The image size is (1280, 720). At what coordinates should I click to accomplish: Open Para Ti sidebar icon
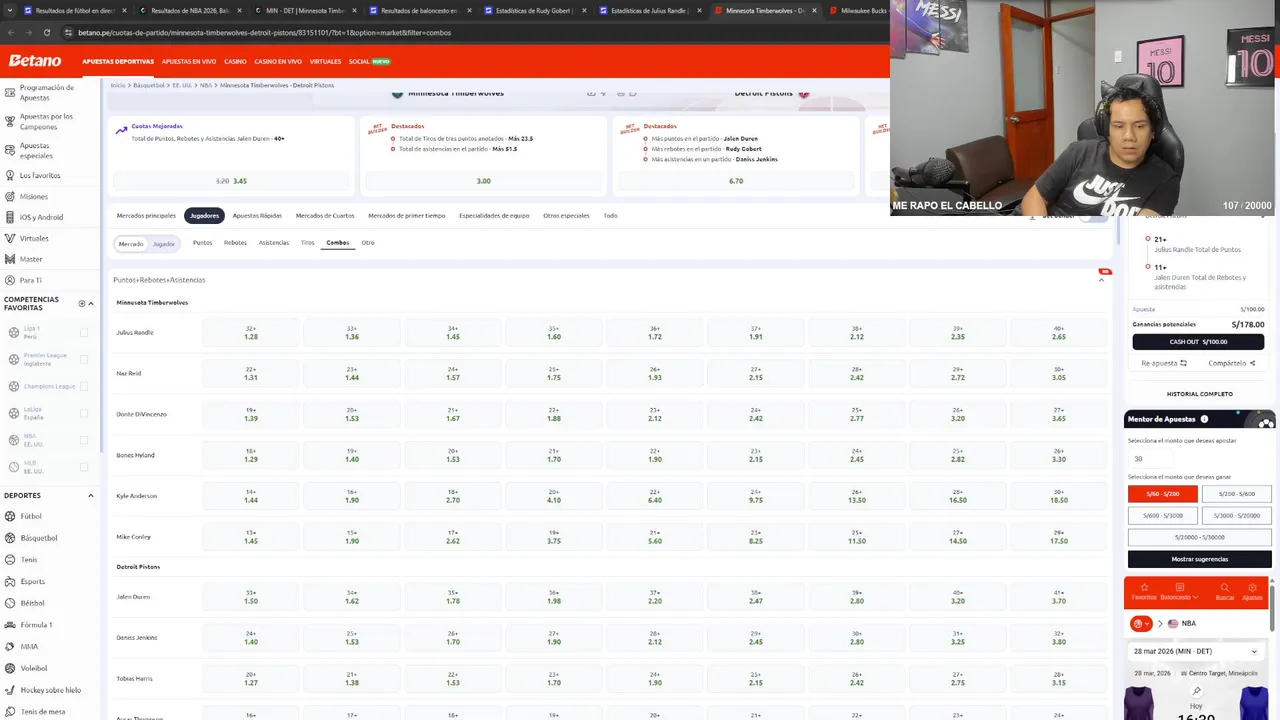pos(9,280)
